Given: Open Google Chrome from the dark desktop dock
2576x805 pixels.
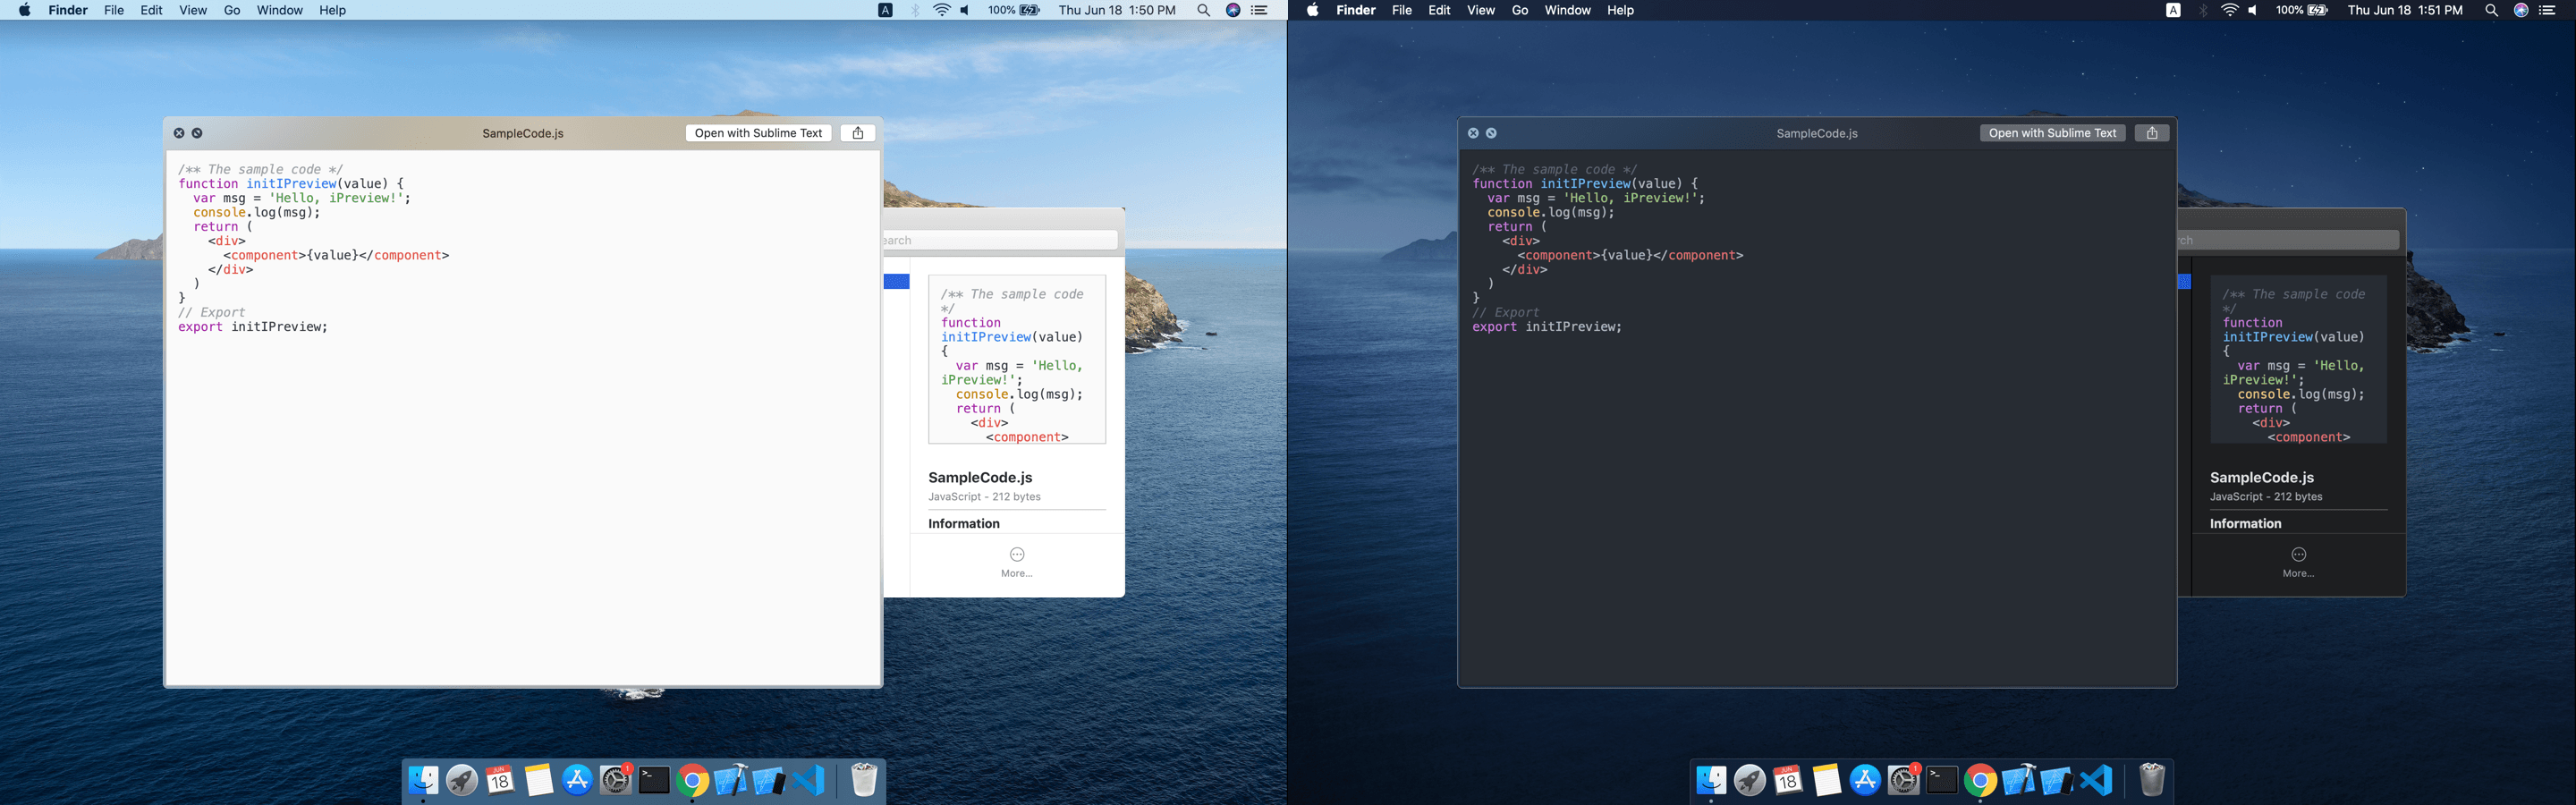Looking at the screenshot, I should coord(1980,780).
